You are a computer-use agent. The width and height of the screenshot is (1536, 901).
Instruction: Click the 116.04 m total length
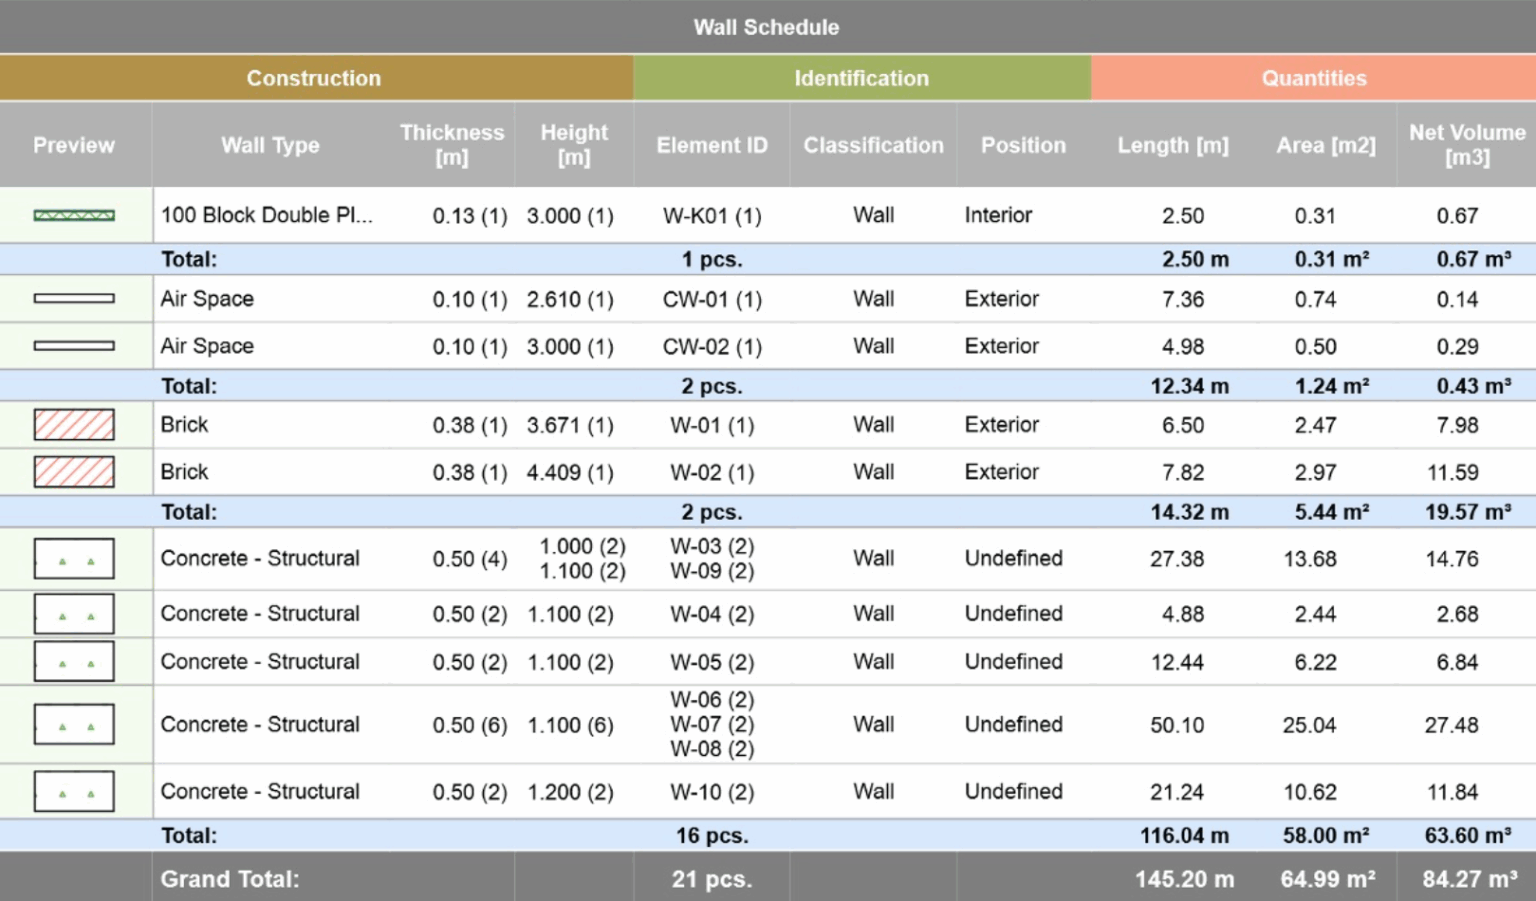pos(1185,835)
